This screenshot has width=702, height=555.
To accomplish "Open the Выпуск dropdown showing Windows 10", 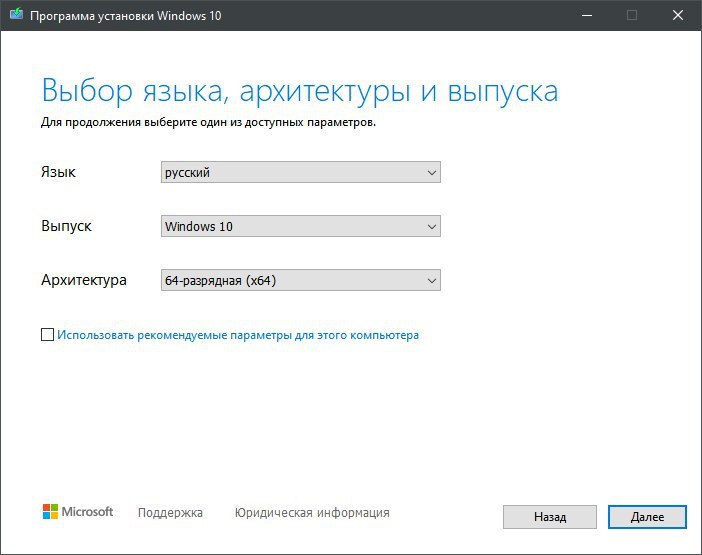I will [x=301, y=226].
